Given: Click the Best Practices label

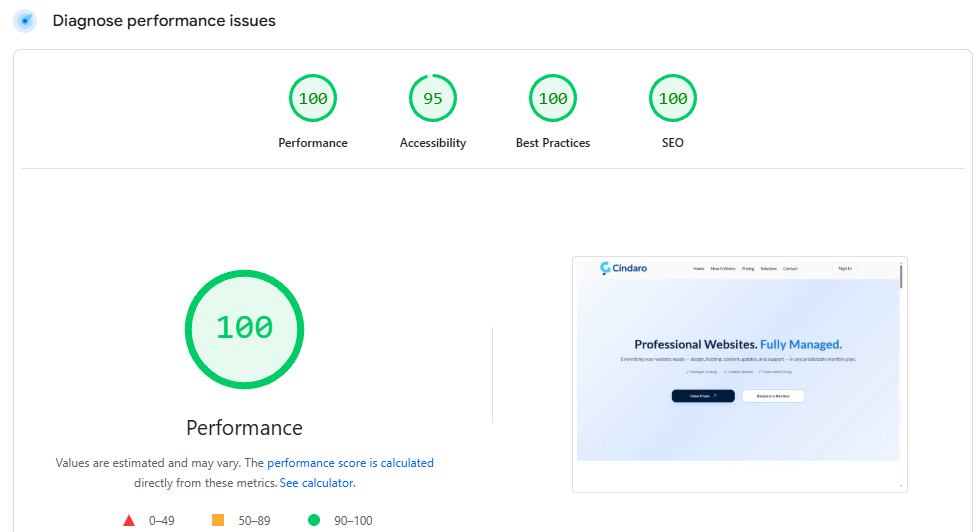Looking at the screenshot, I should coord(553,143).
